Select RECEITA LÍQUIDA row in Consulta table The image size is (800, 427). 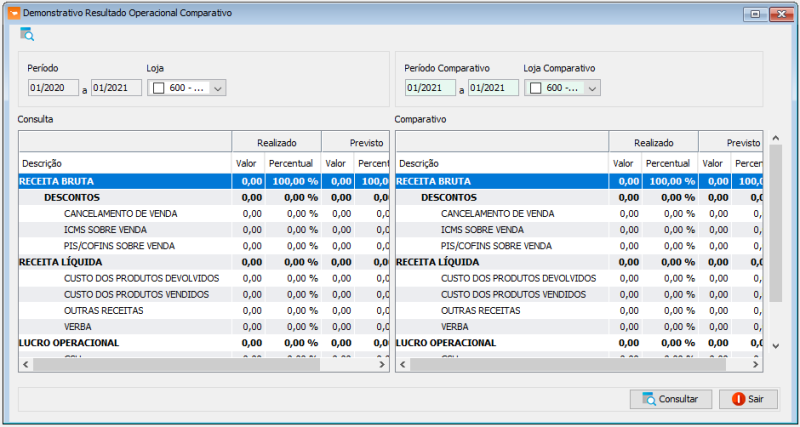(204, 262)
